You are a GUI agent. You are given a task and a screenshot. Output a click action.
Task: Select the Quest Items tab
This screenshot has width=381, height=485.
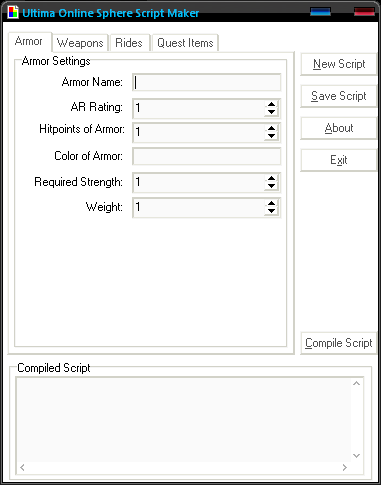click(185, 43)
